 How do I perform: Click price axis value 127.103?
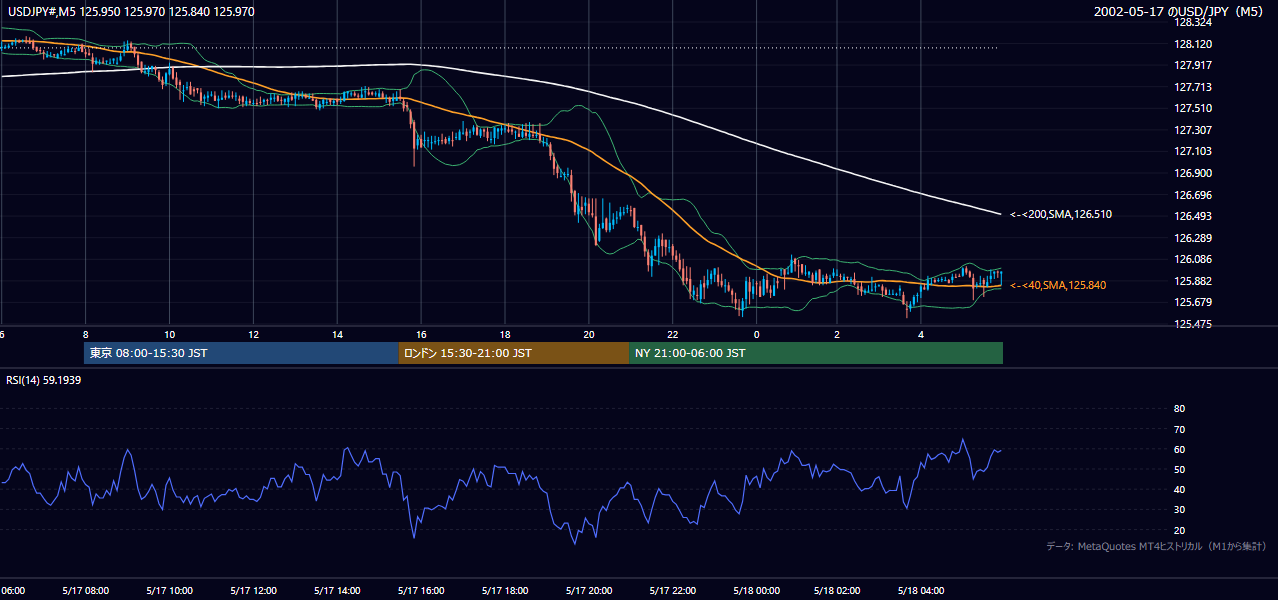click(x=1193, y=151)
